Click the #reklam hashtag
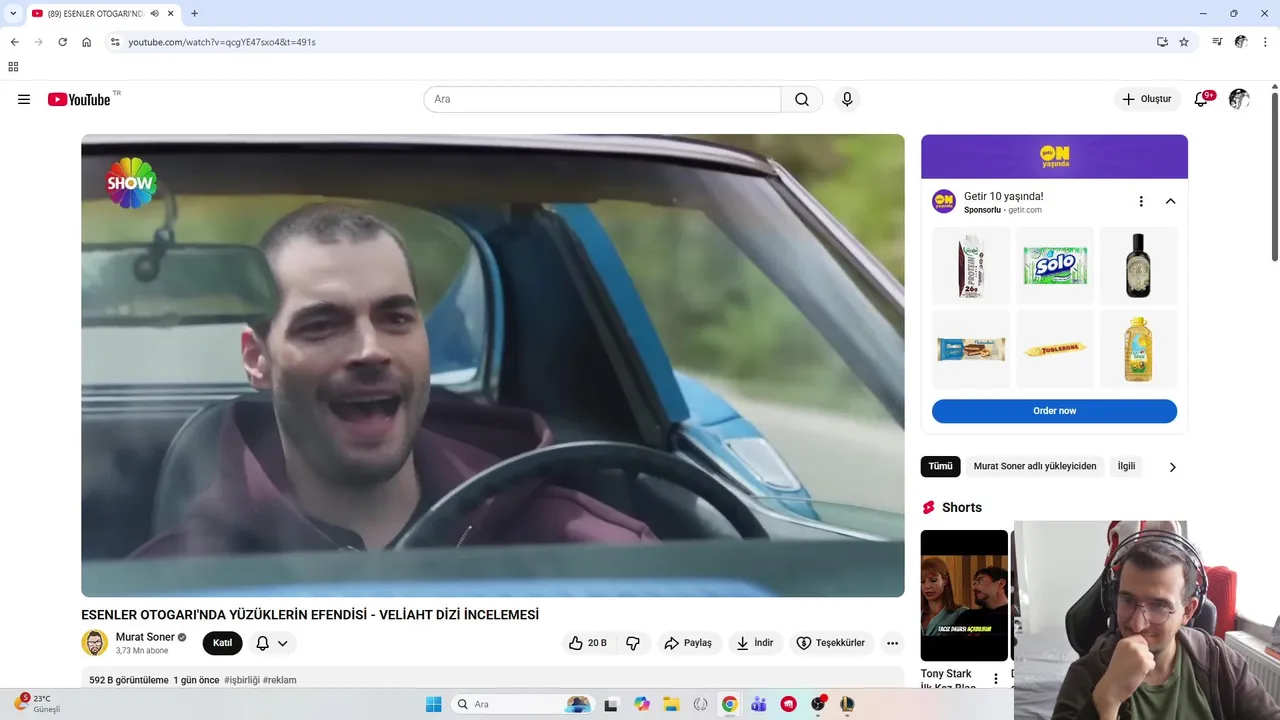The width and height of the screenshot is (1280, 720). click(280, 680)
